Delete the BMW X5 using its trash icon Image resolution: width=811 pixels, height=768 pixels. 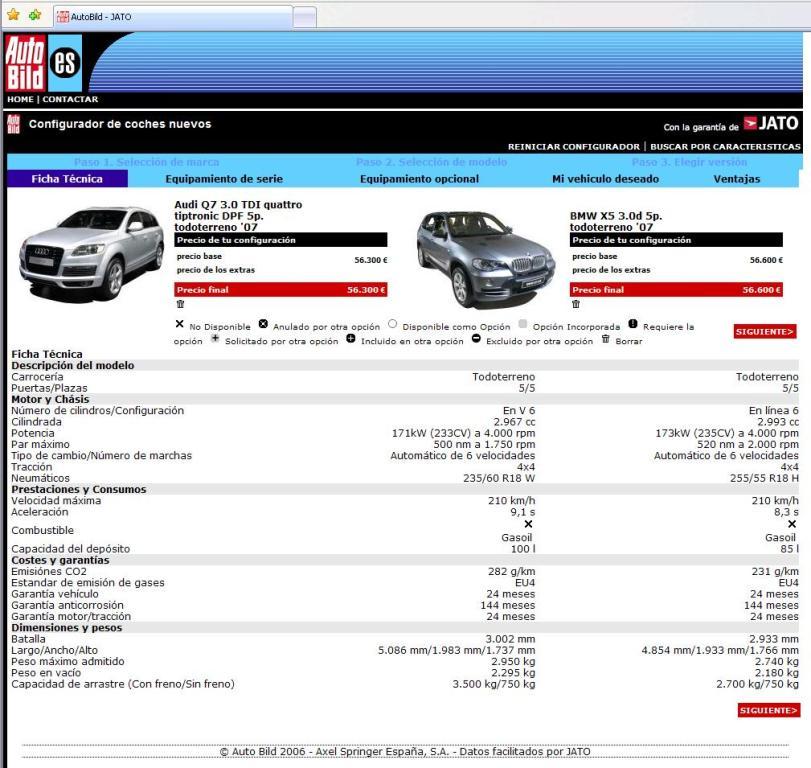tap(576, 304)
